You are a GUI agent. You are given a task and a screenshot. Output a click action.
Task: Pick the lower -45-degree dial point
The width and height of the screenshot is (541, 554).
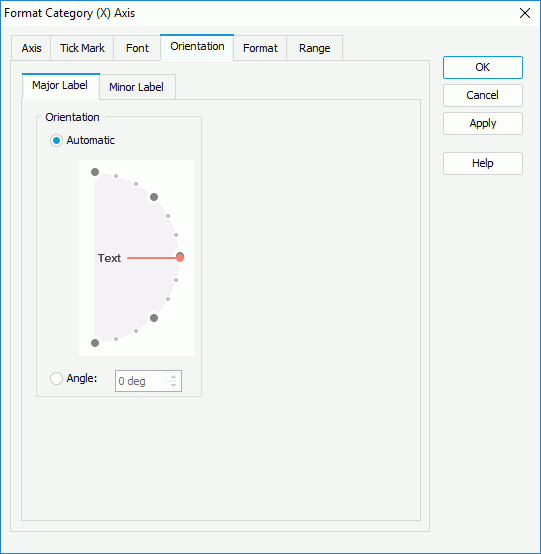(x=154, y=318)
